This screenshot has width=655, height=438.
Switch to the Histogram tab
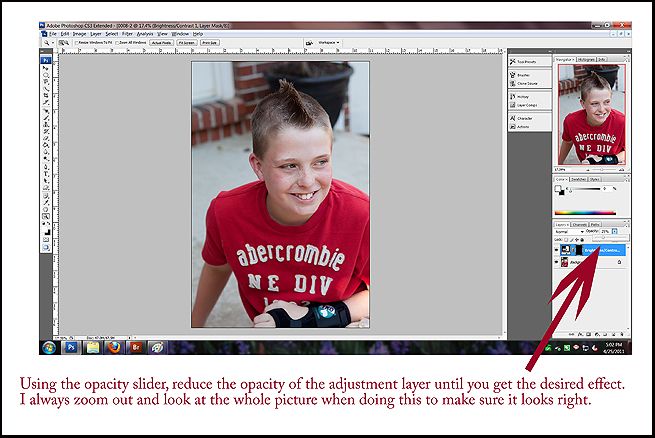click(586, 60)
